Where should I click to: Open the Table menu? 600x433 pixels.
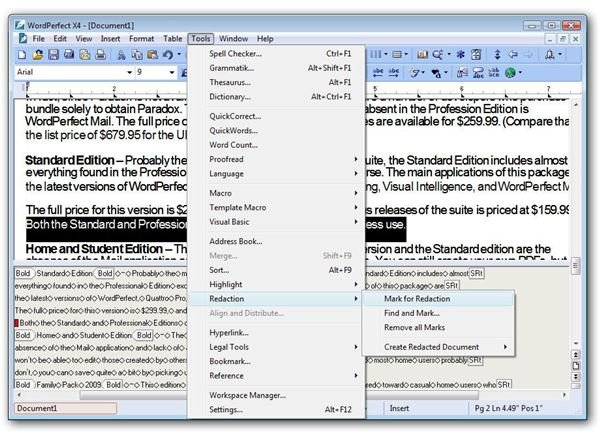[x=173, y=39]
